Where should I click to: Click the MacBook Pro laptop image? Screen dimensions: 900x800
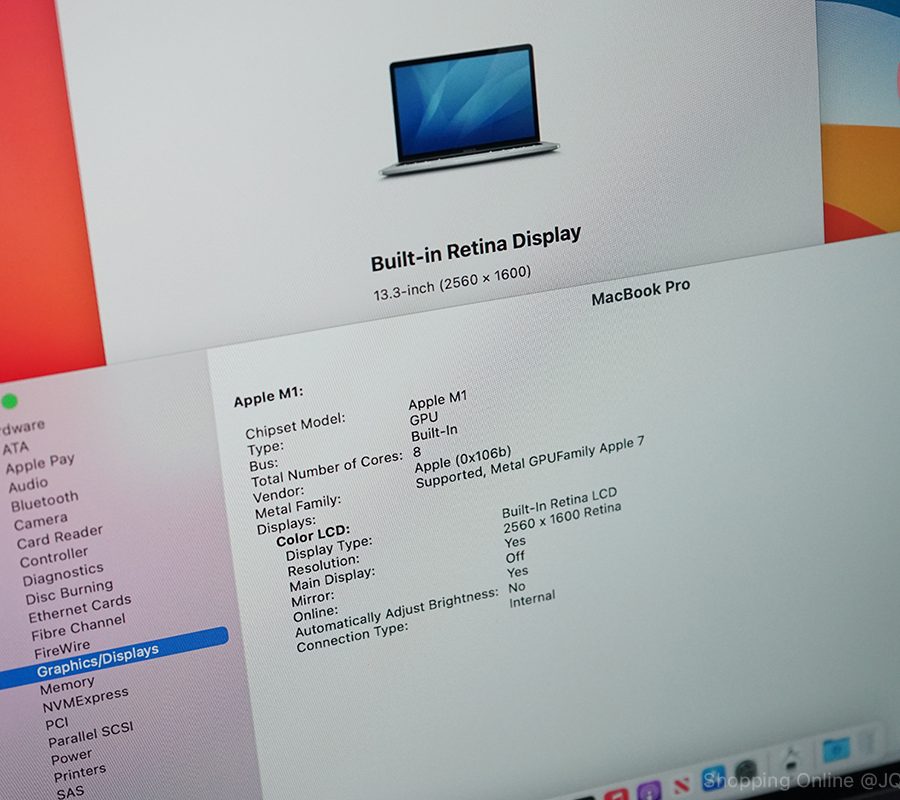coord(468,109)
